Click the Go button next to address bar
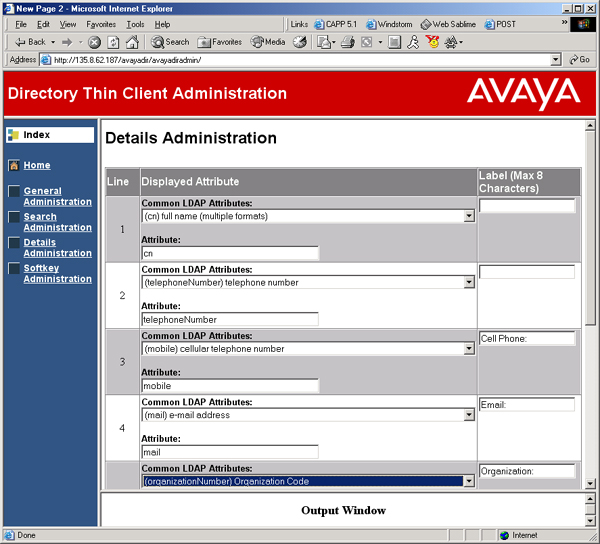 (579, 60)
